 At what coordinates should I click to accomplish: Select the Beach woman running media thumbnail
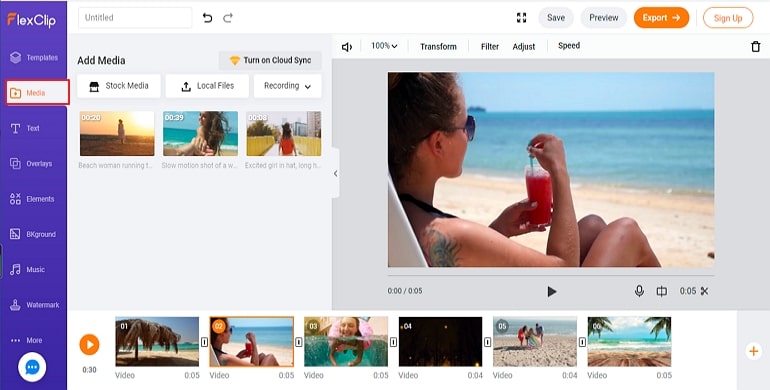click(x=117, y=134)
